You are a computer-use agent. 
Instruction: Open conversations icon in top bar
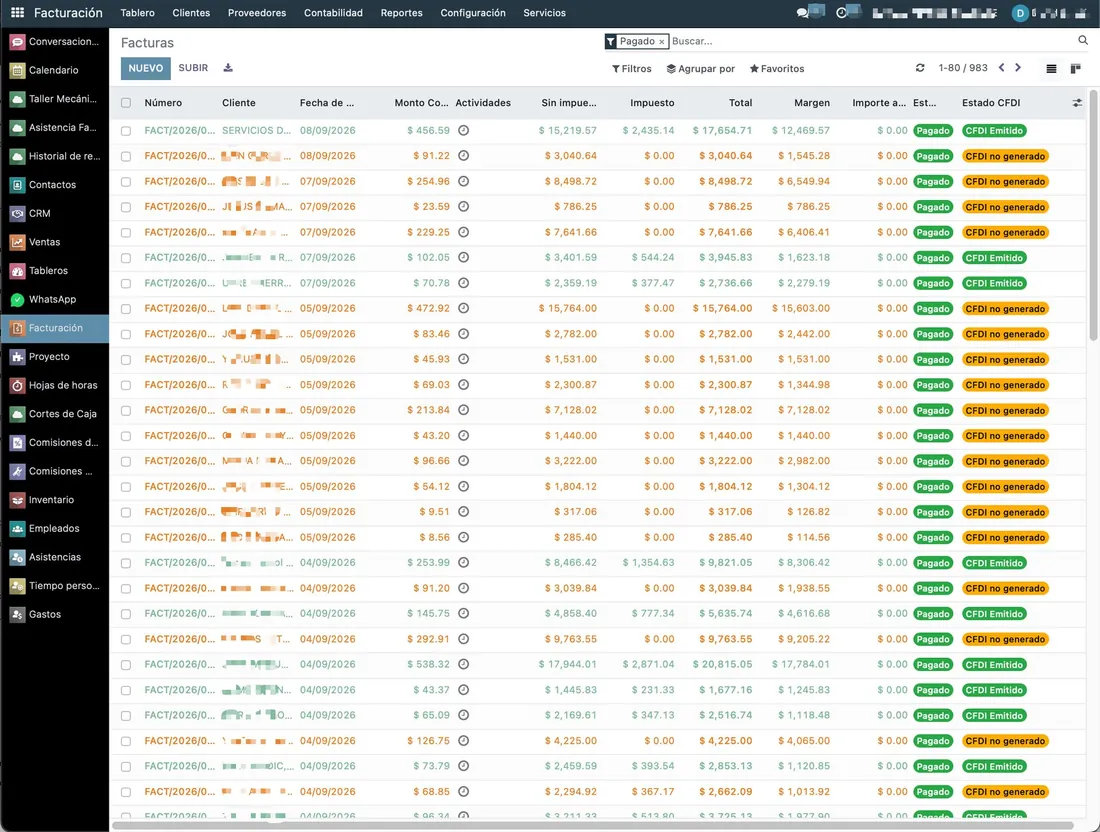803,13
